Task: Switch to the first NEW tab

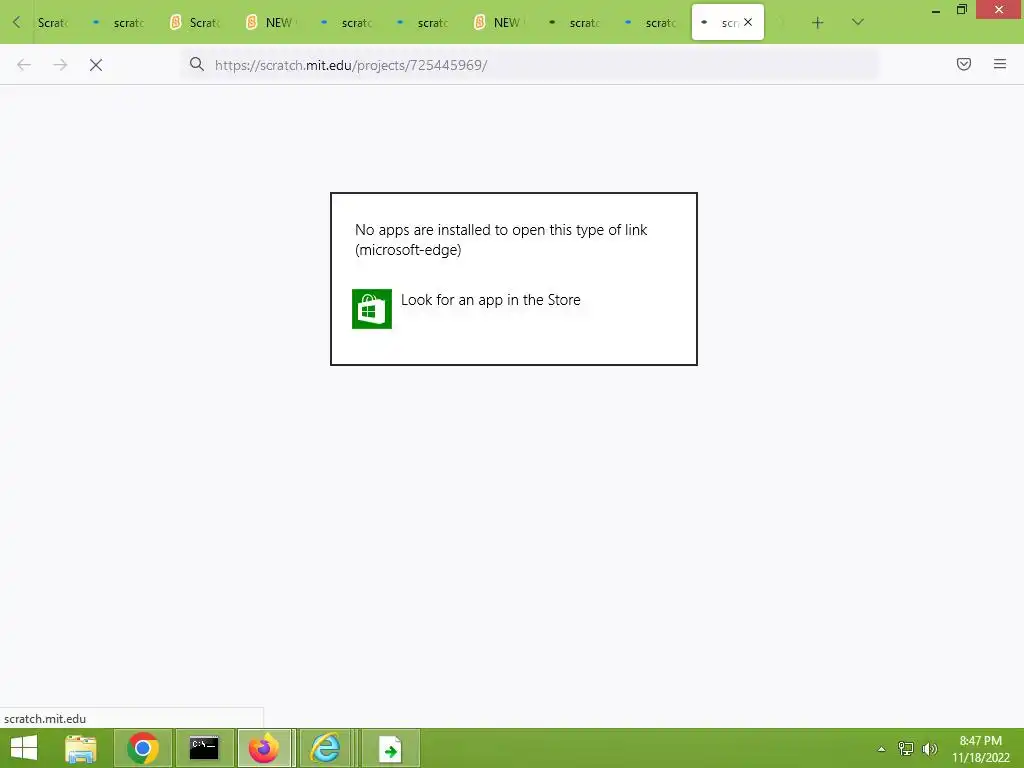Action: point(271,23)
